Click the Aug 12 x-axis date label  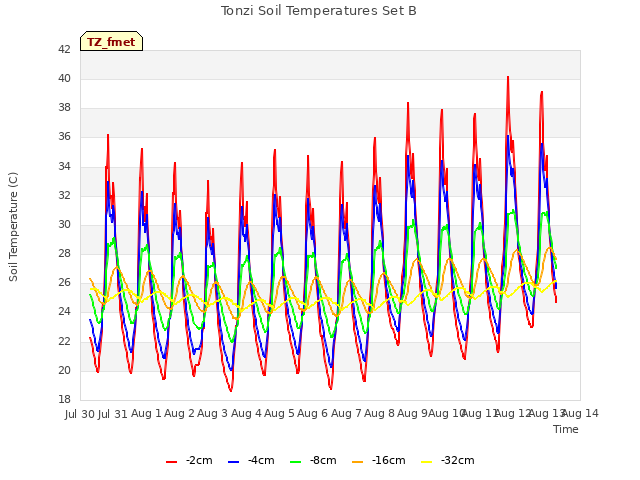click(x=513, y=414)
